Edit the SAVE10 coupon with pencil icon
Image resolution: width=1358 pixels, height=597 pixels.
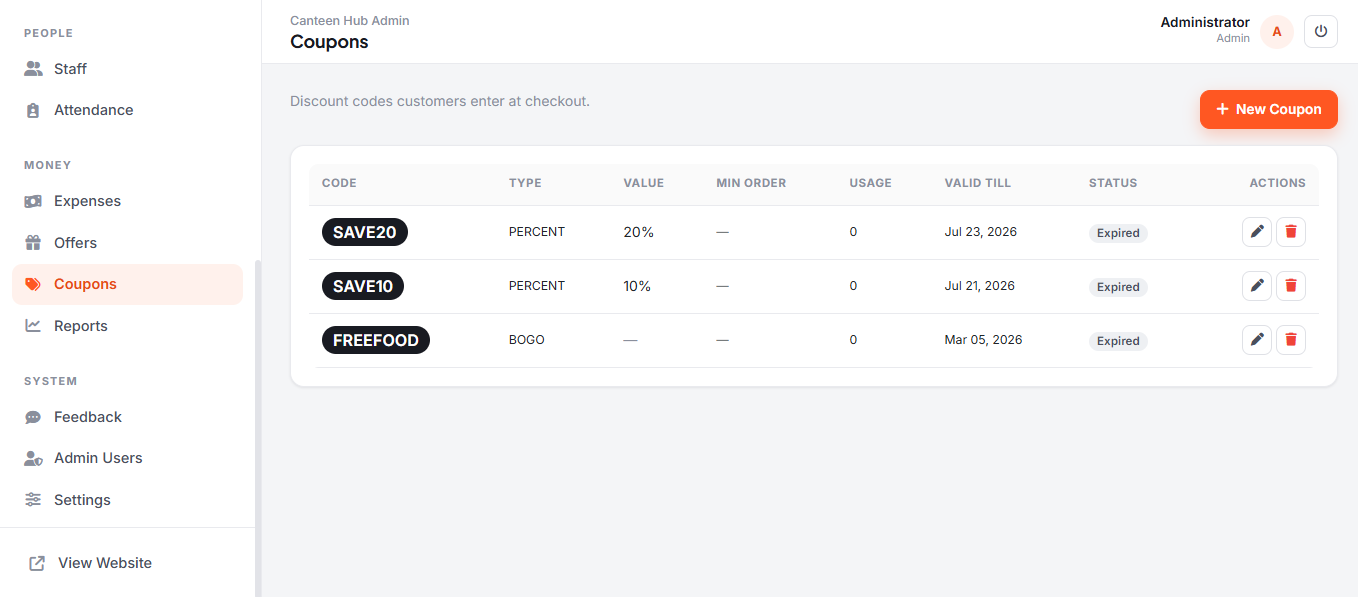click(1257, 286)
